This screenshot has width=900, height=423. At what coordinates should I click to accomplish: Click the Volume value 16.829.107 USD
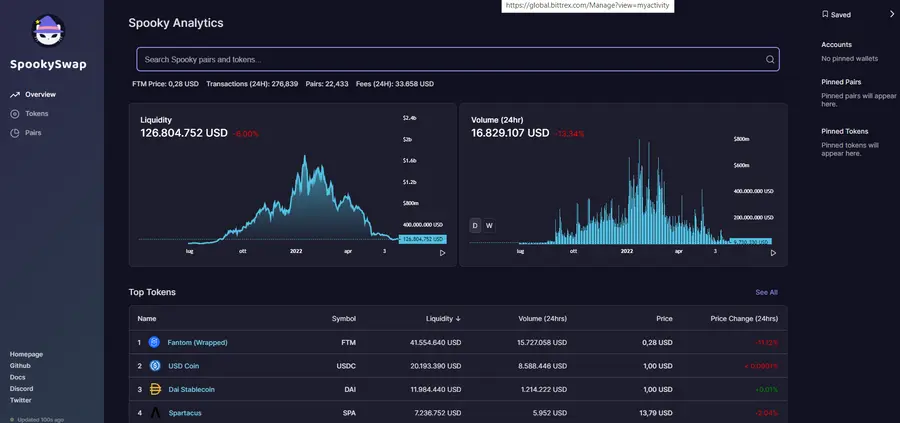click(510, 133)
